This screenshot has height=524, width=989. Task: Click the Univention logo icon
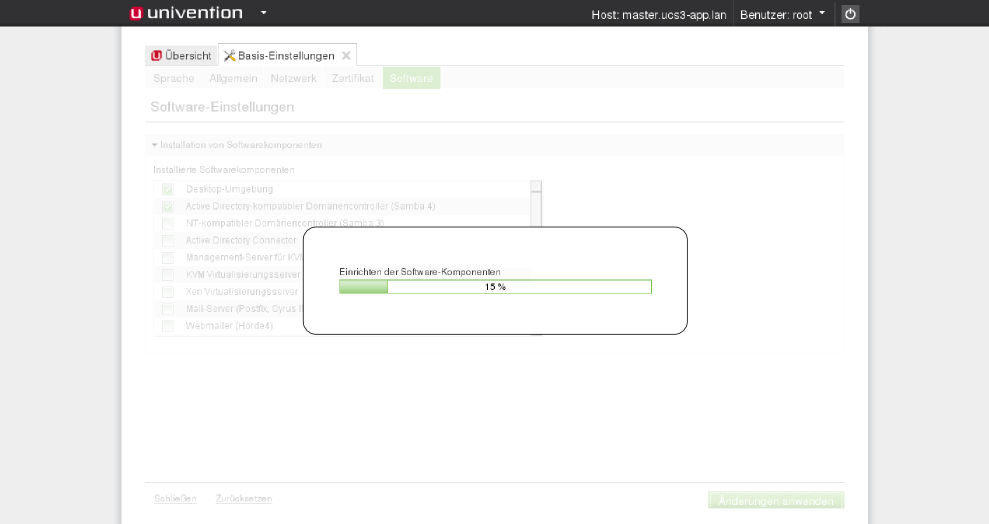[x=136, y=13]
